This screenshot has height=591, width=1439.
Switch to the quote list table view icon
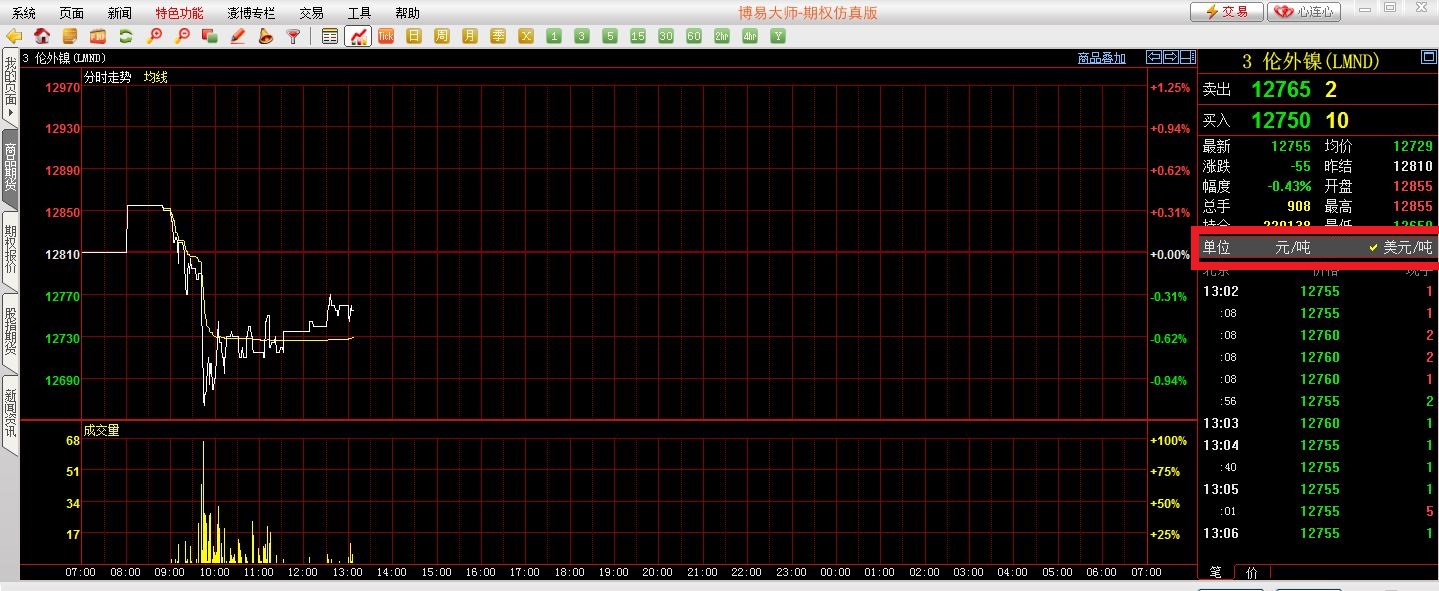[x=331, y=36]
